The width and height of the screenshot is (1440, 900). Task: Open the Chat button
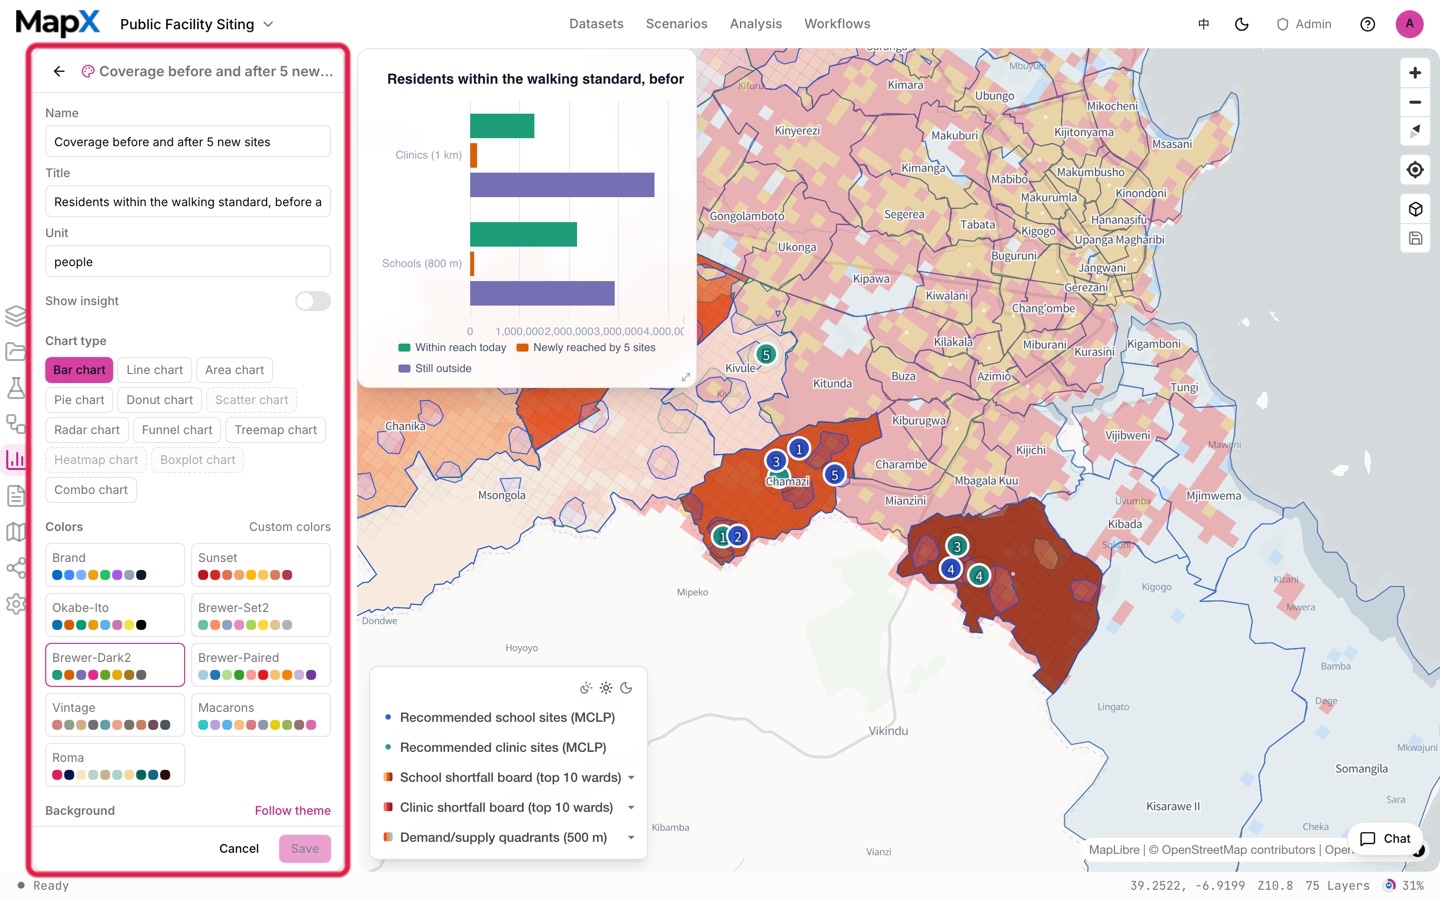pos(1385,839)
